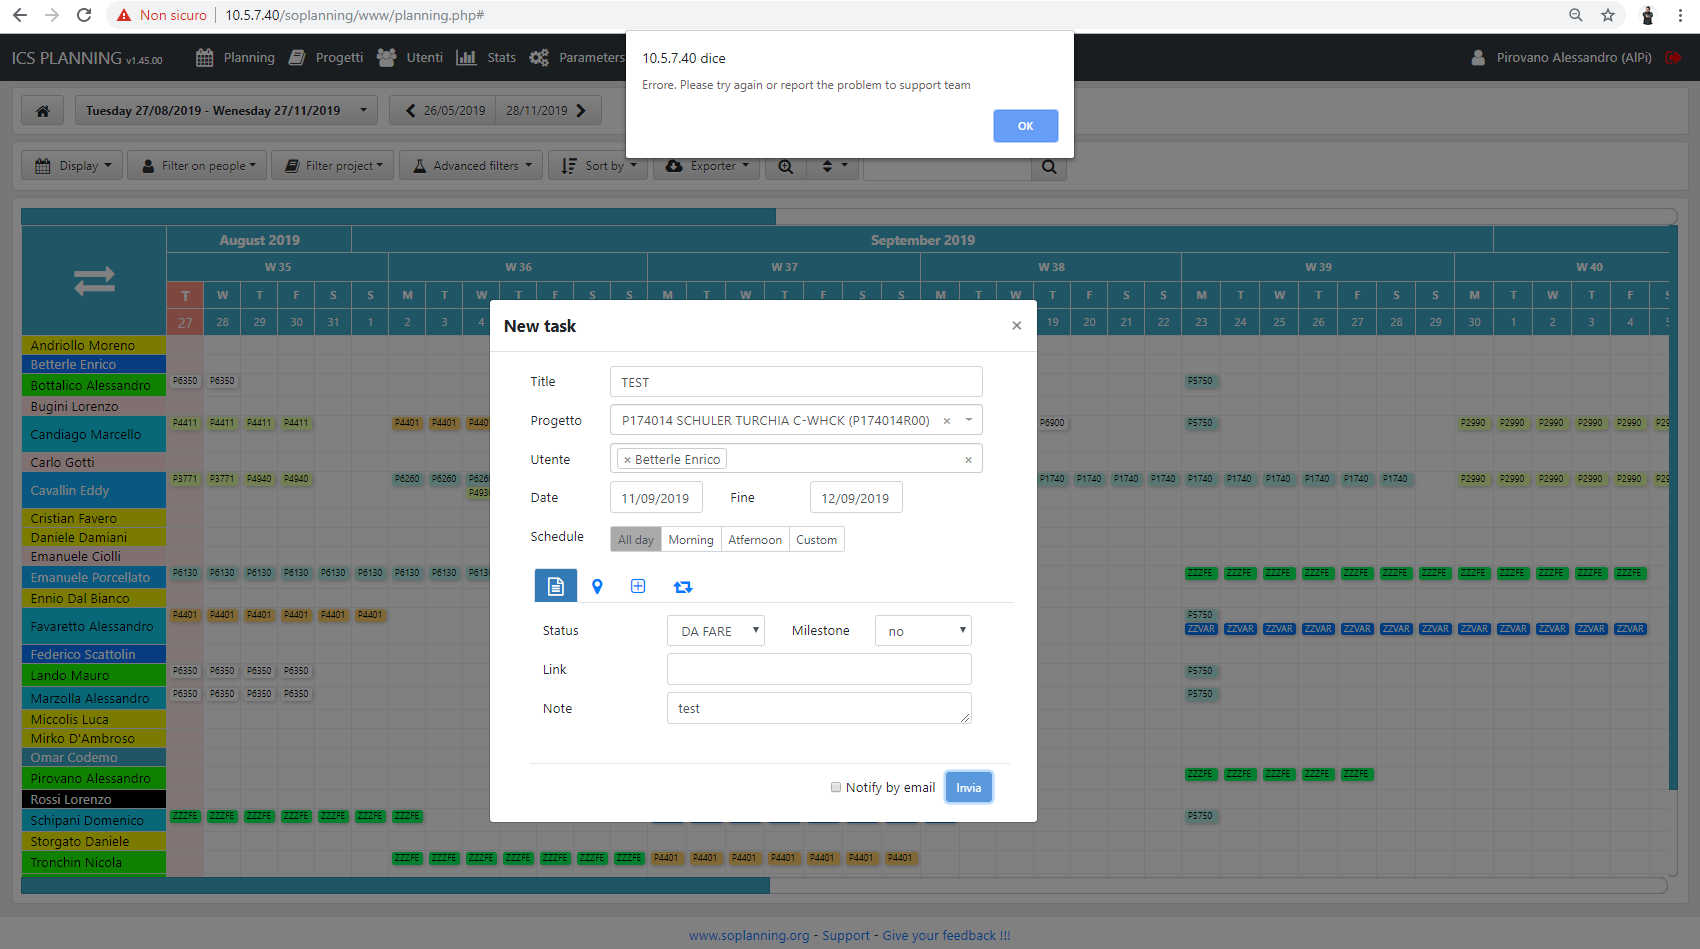Click the home icon button
This screenshot has height=949, width=1700.
[42, 111]
